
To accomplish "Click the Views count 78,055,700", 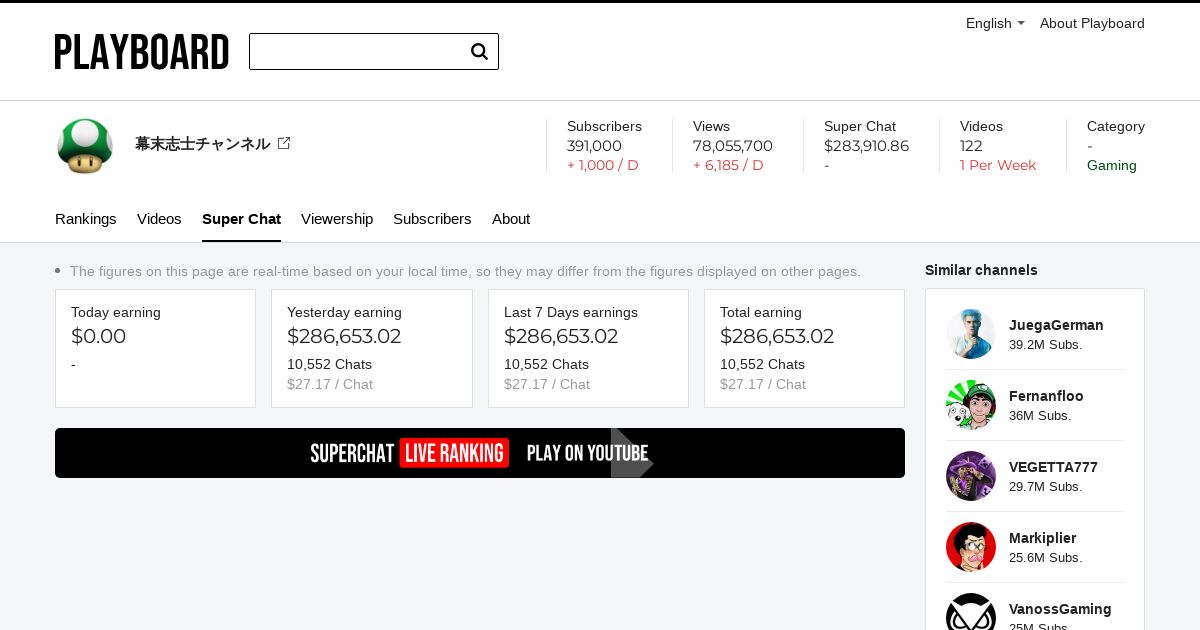I will (x=733, y=146).
